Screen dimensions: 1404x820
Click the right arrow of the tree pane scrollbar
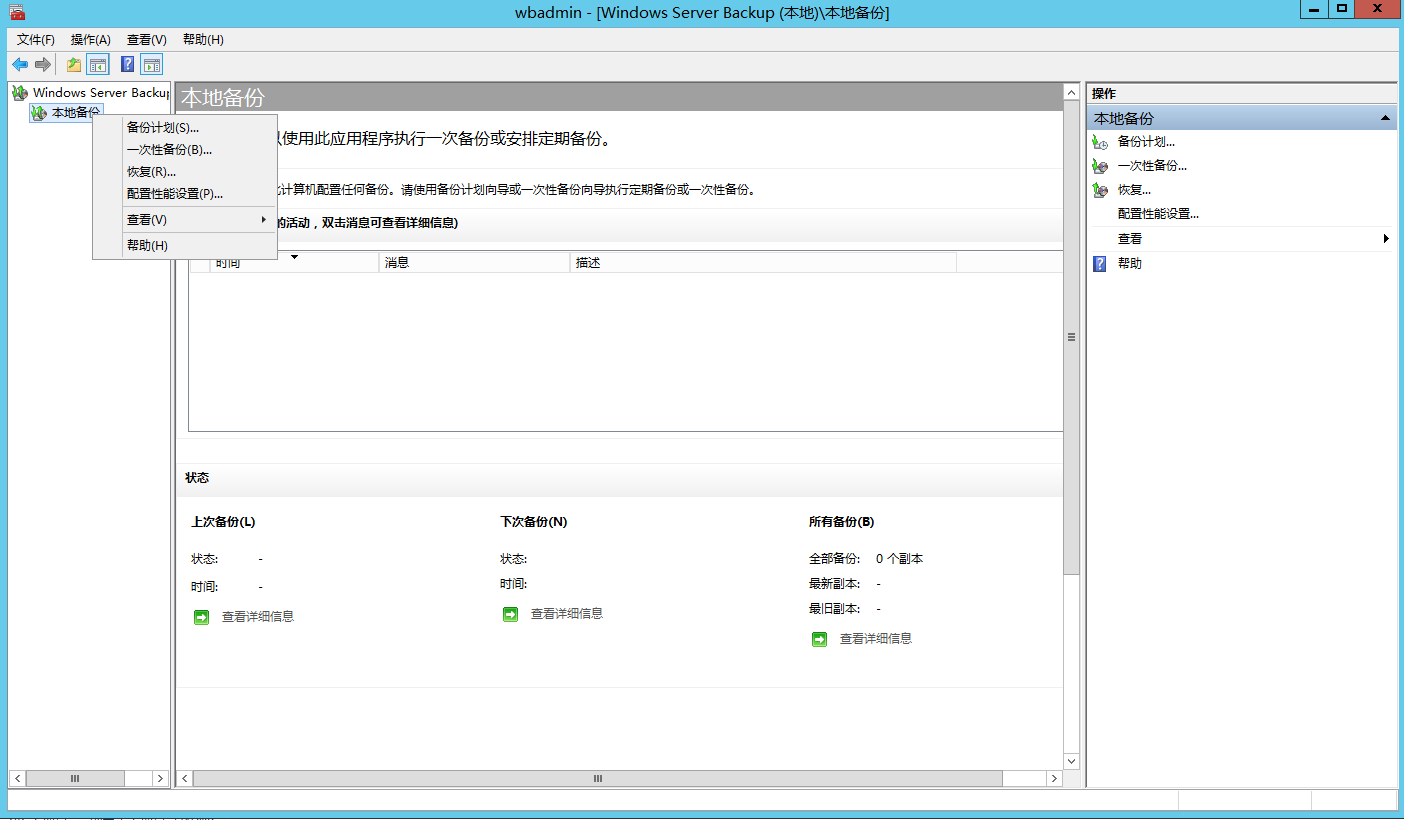[x=160, y=778]
